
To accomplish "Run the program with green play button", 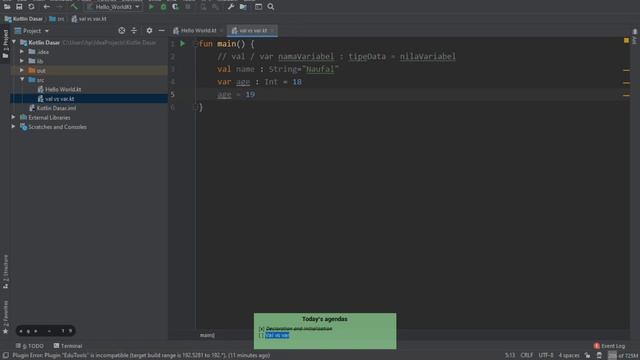I will pyautogui.click(x=151, y=7).
